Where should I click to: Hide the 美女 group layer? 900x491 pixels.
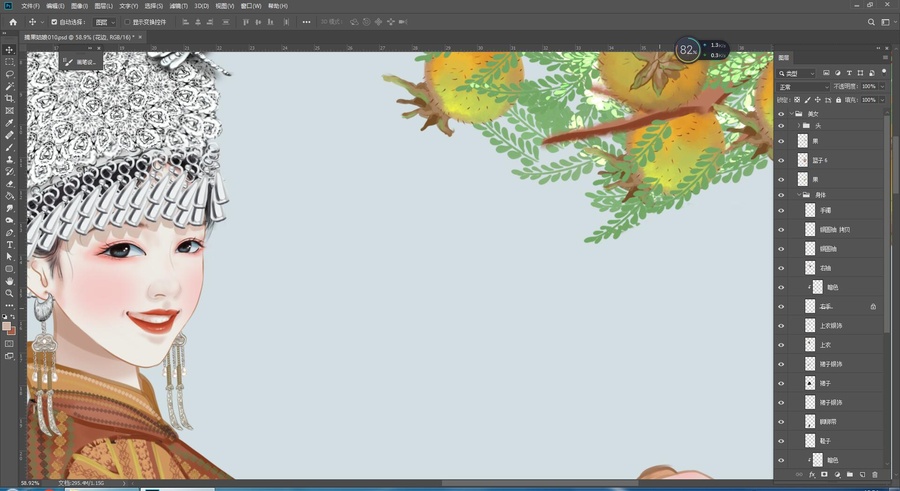tap(781, 114)
